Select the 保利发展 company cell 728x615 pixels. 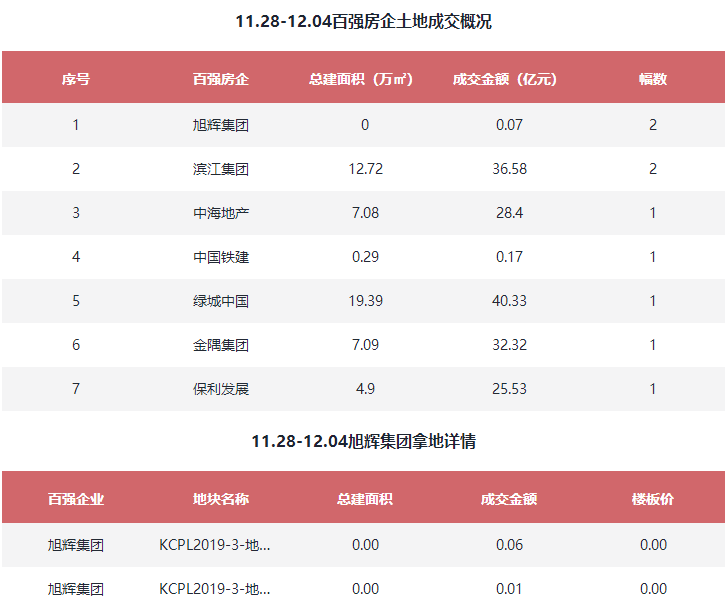pos(220,389)
